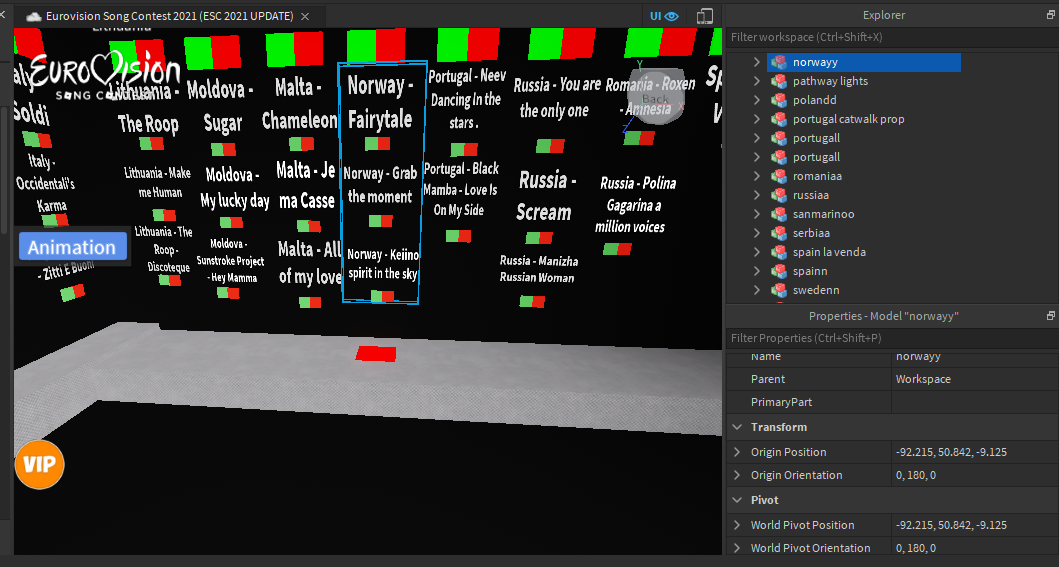1059x567 pixels.
Task: Click the Filter Properties search field
Action: [x=892, y=338]
